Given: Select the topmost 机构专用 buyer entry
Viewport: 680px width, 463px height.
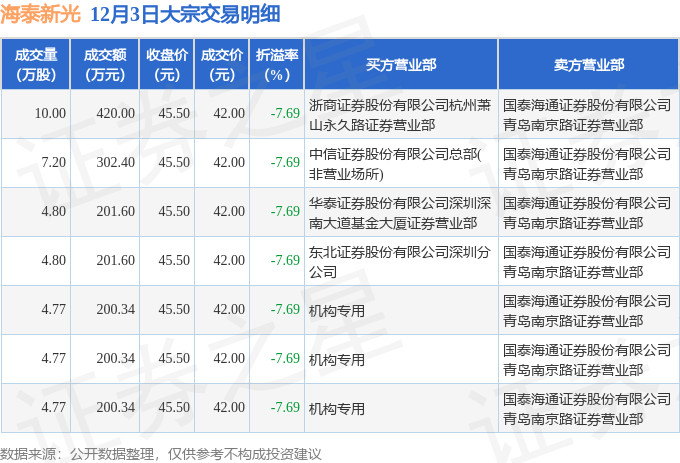Looking at the screenshot, I should (337, 310).
